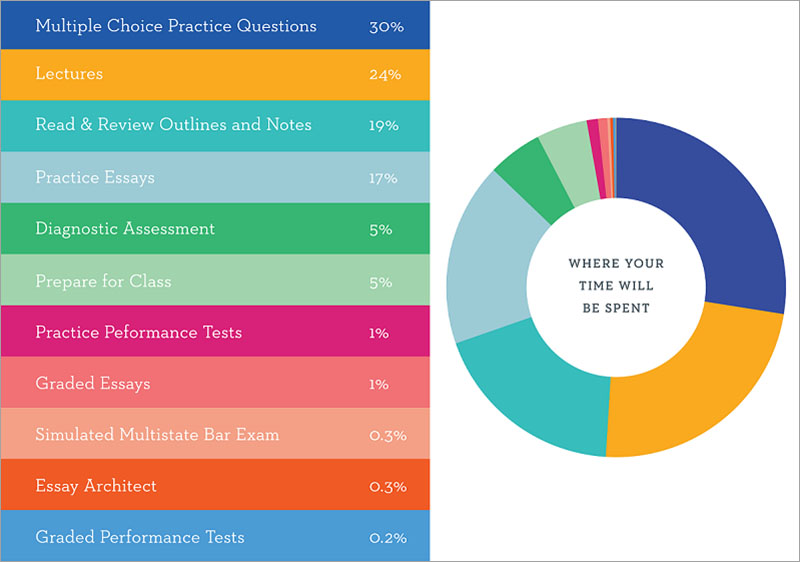Click the 30% percentage value
This screenshot has width=800, height=562.
click(x=386, y=26)
